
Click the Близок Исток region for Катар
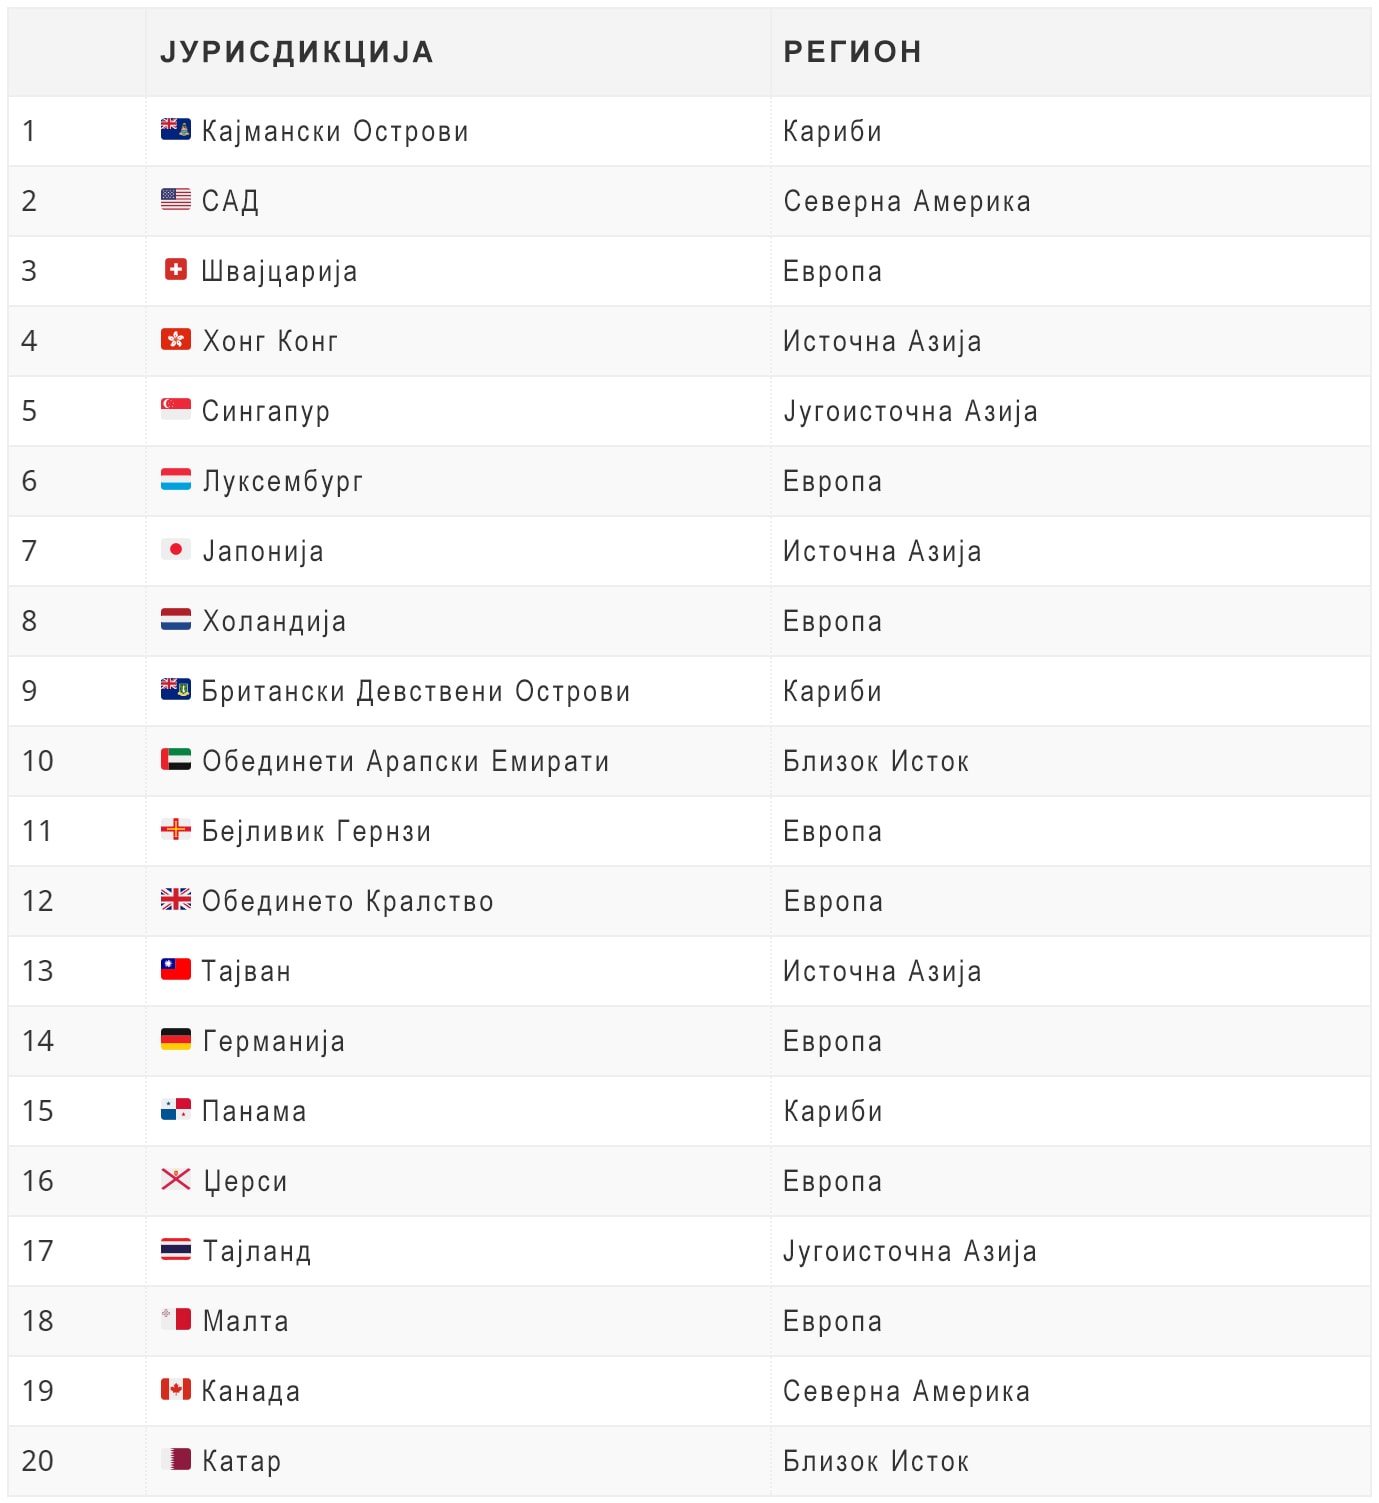click(x=876, y=1461)
